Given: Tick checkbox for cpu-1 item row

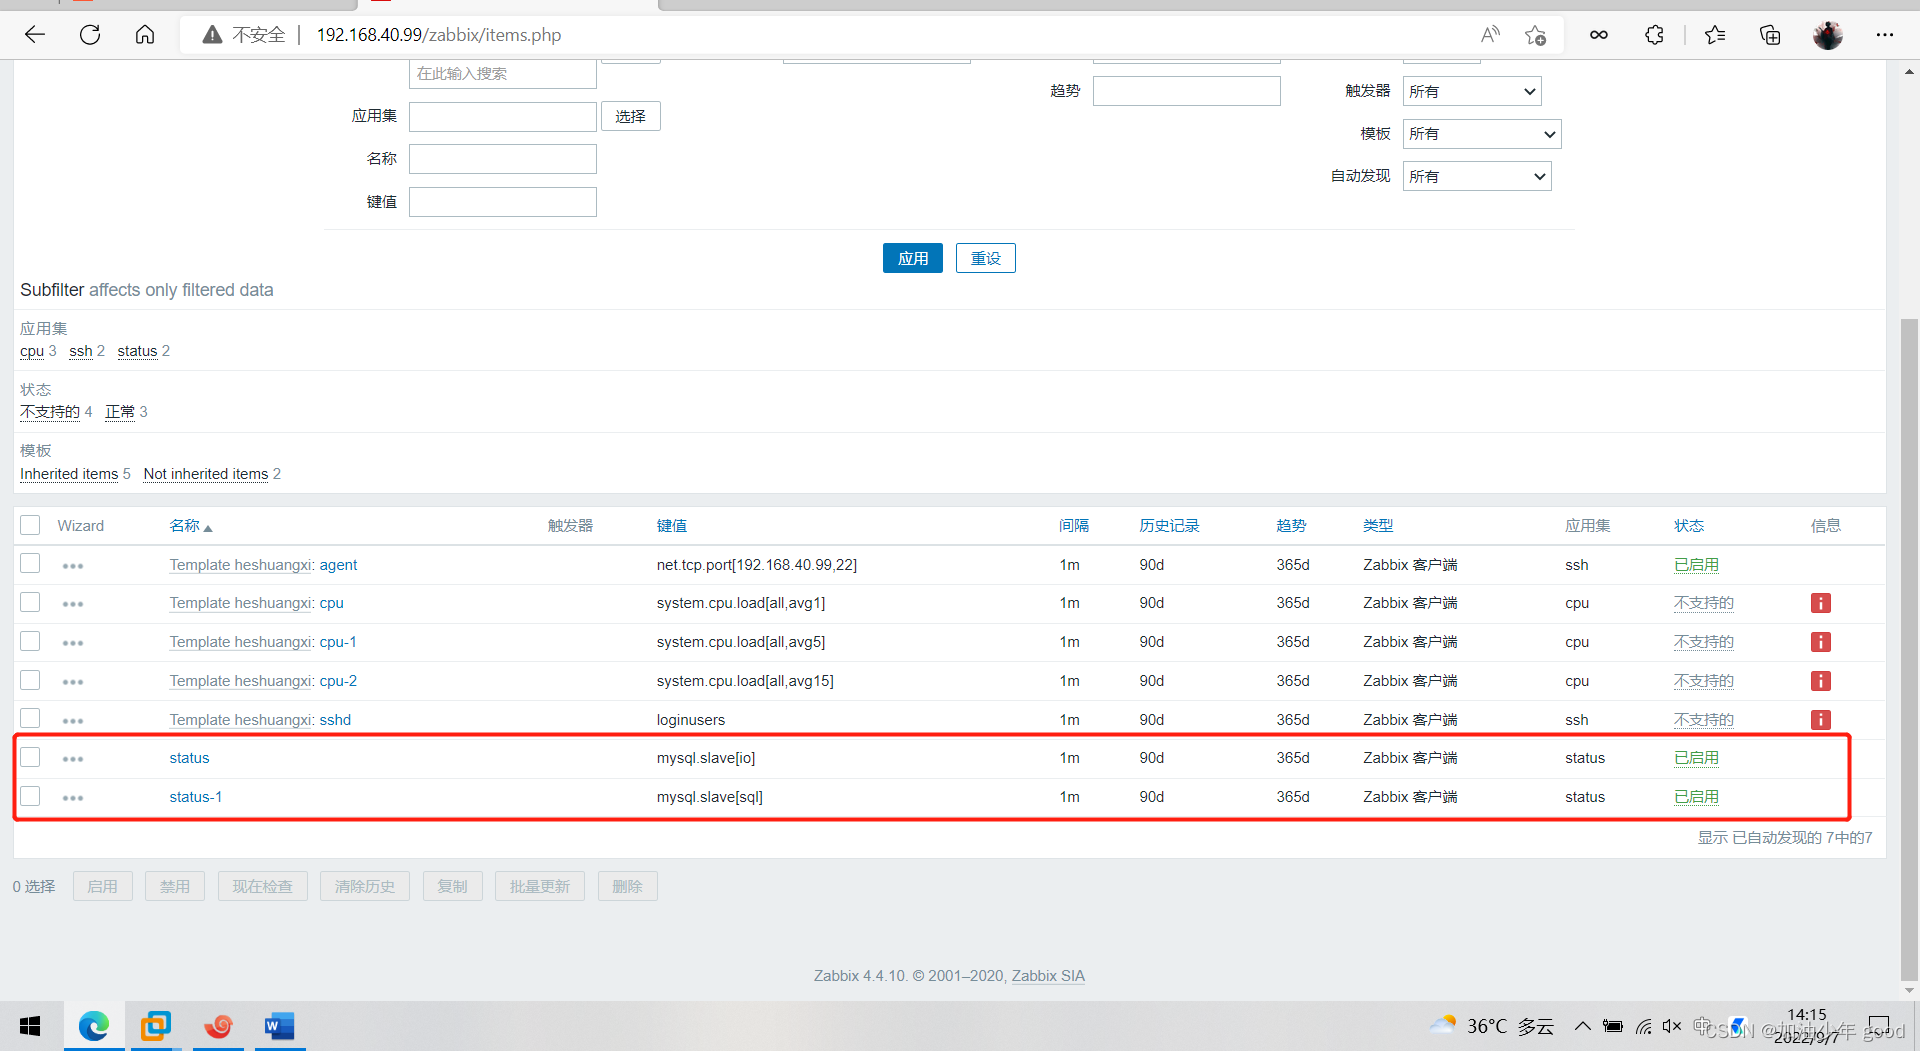Looking at the screenshot, I should click(x=30, y=641).
